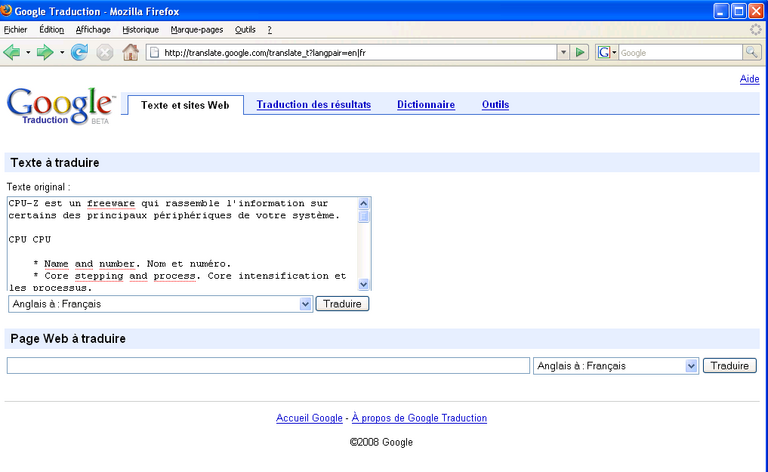This screenshot has width=768, height=472.
Task: Open the Affichage menu
Action: pyautogui.click(x=93, y=29)
